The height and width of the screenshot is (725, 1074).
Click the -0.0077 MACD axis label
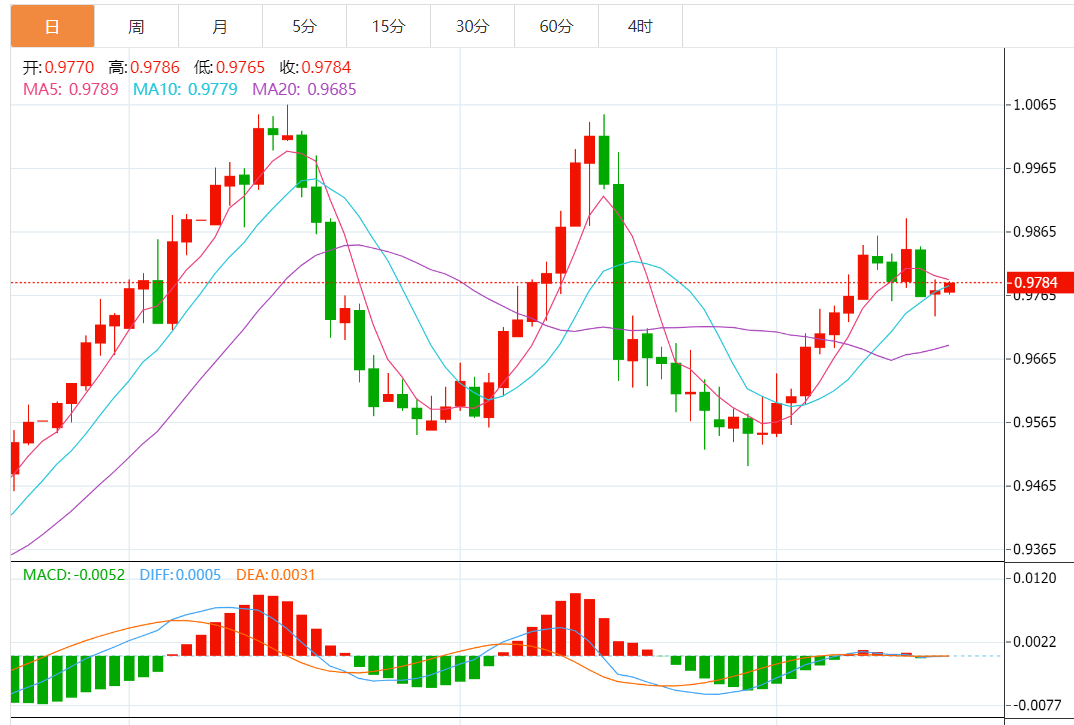1038,705
